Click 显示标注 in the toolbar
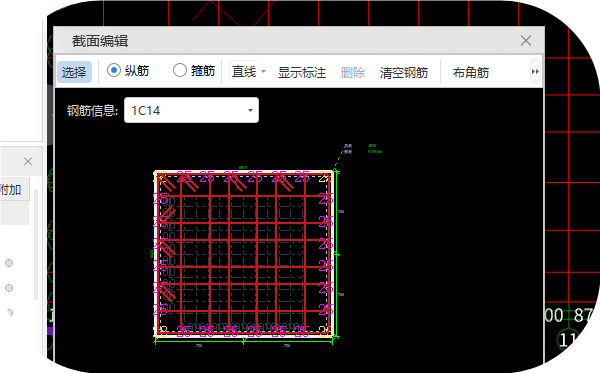Viewport: 600px width, 373px height. [302, 72]
